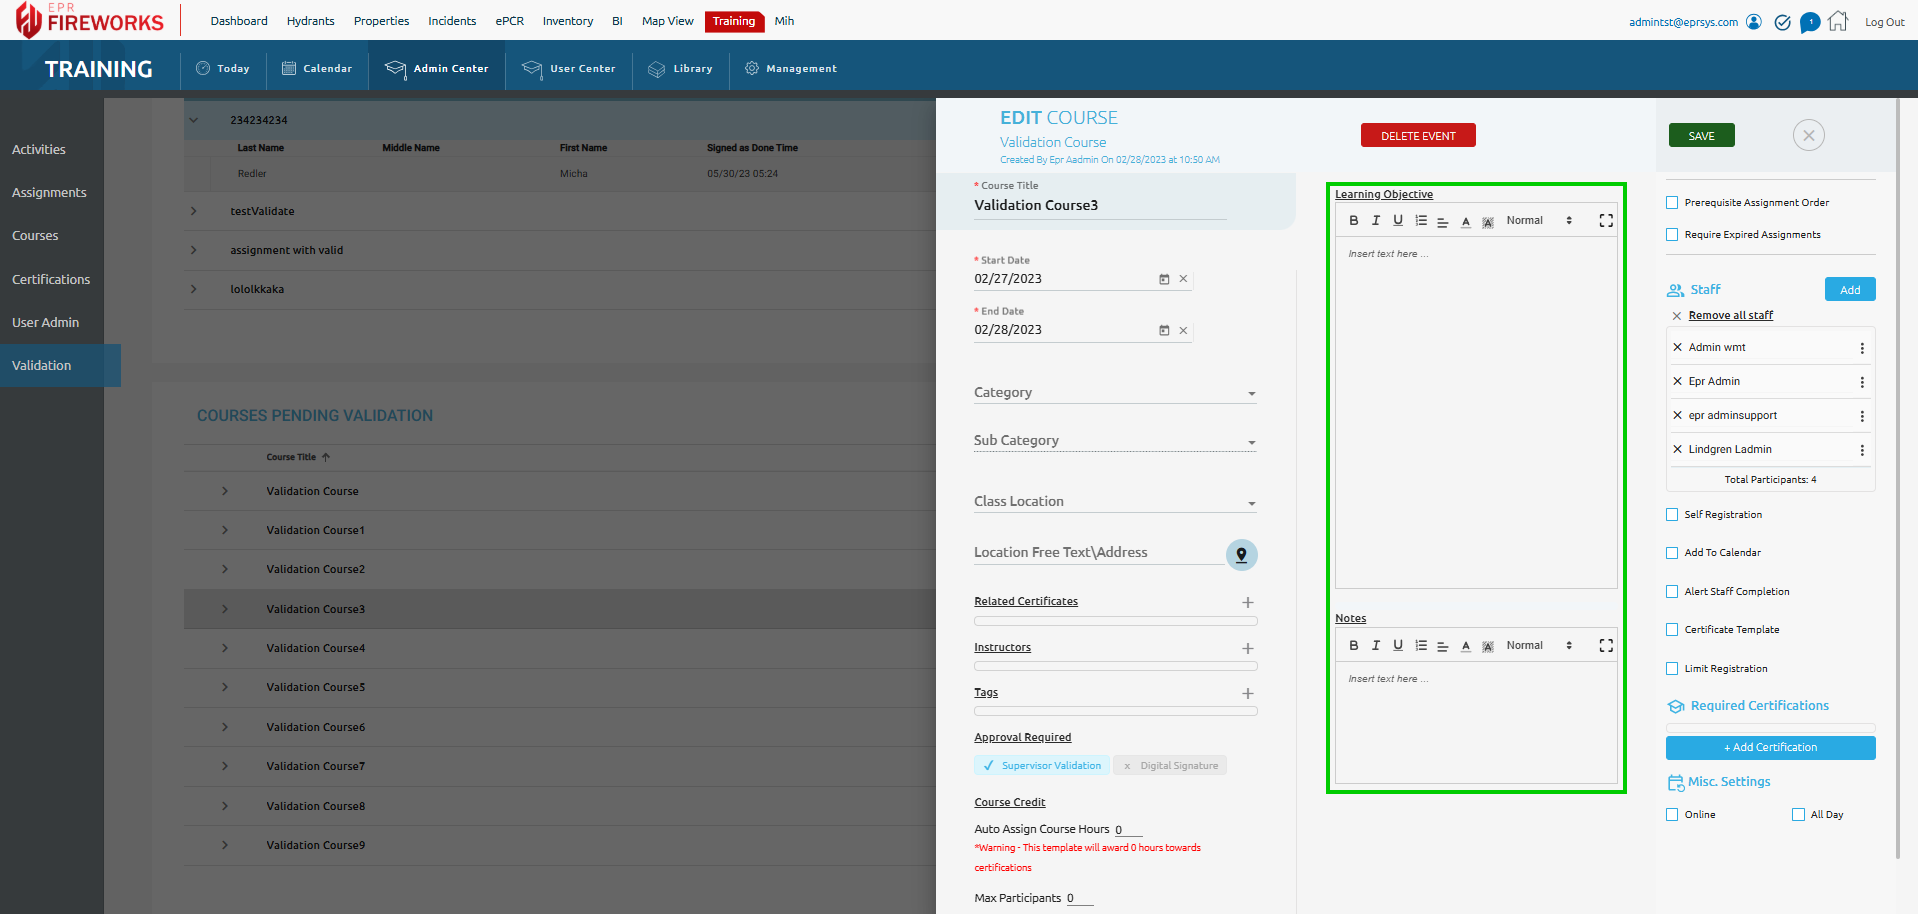Choose text color in Learning Objective toolbar
Viewport: 1918px width, 914px height.
1465,222
